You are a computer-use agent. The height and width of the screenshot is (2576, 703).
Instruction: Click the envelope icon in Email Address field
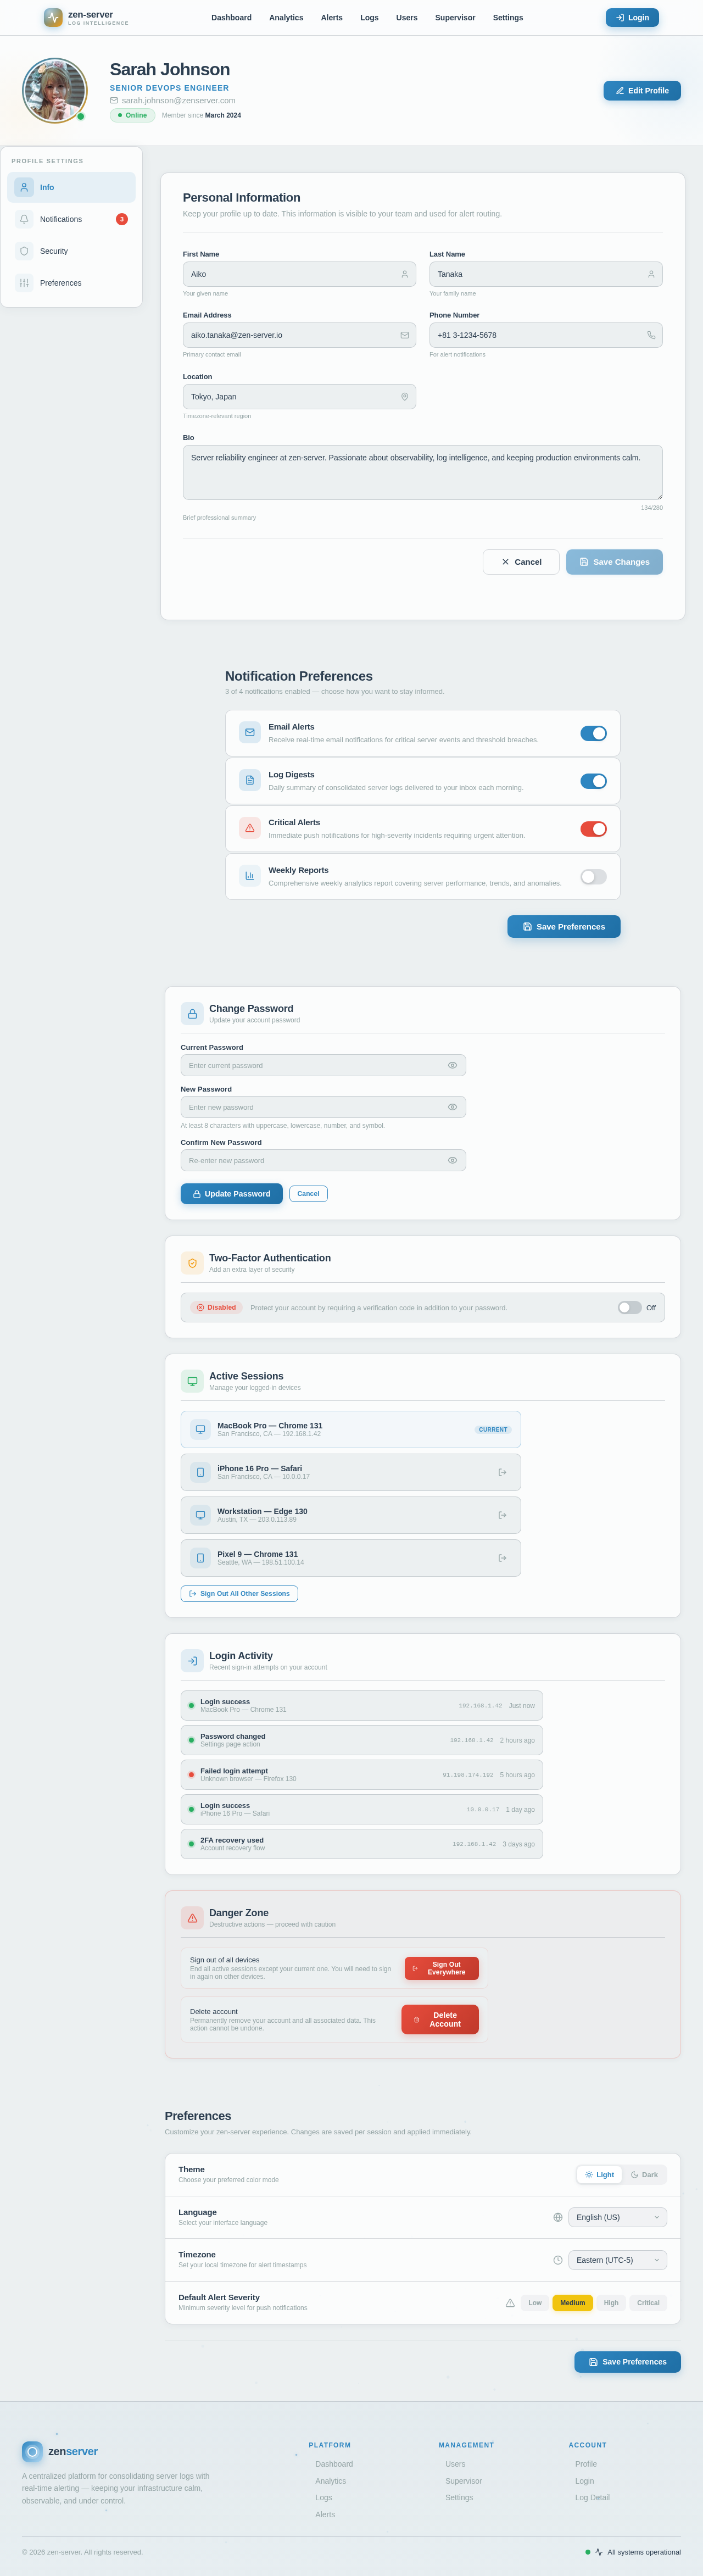[x=404, y=335]
